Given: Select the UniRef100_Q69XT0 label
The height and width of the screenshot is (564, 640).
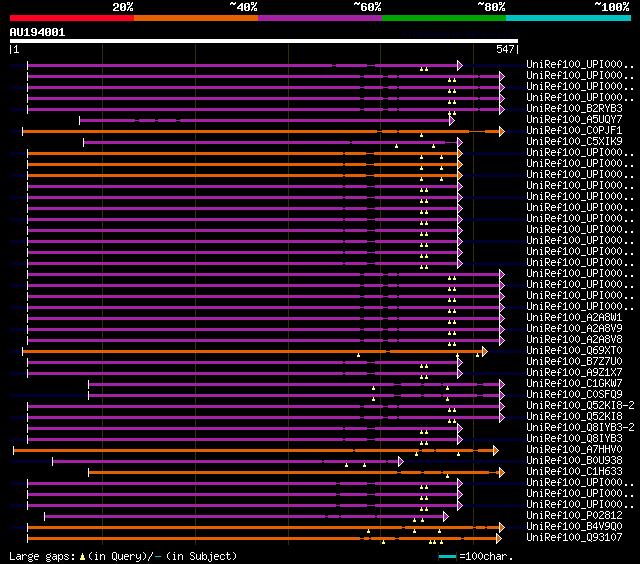Looking at the screenshot, I should pyautogui.click(x=574, y=351).
